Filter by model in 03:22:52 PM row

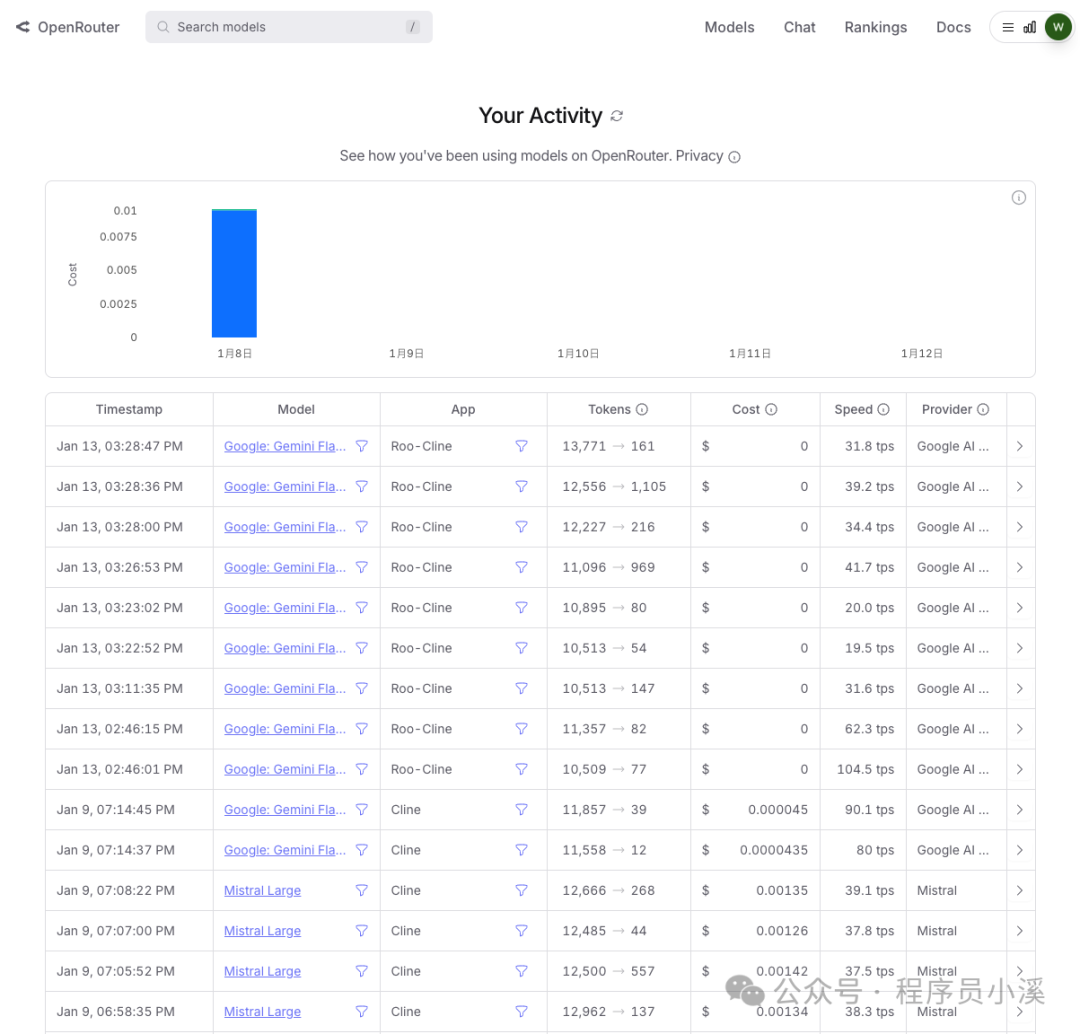(x=362, y=648)
